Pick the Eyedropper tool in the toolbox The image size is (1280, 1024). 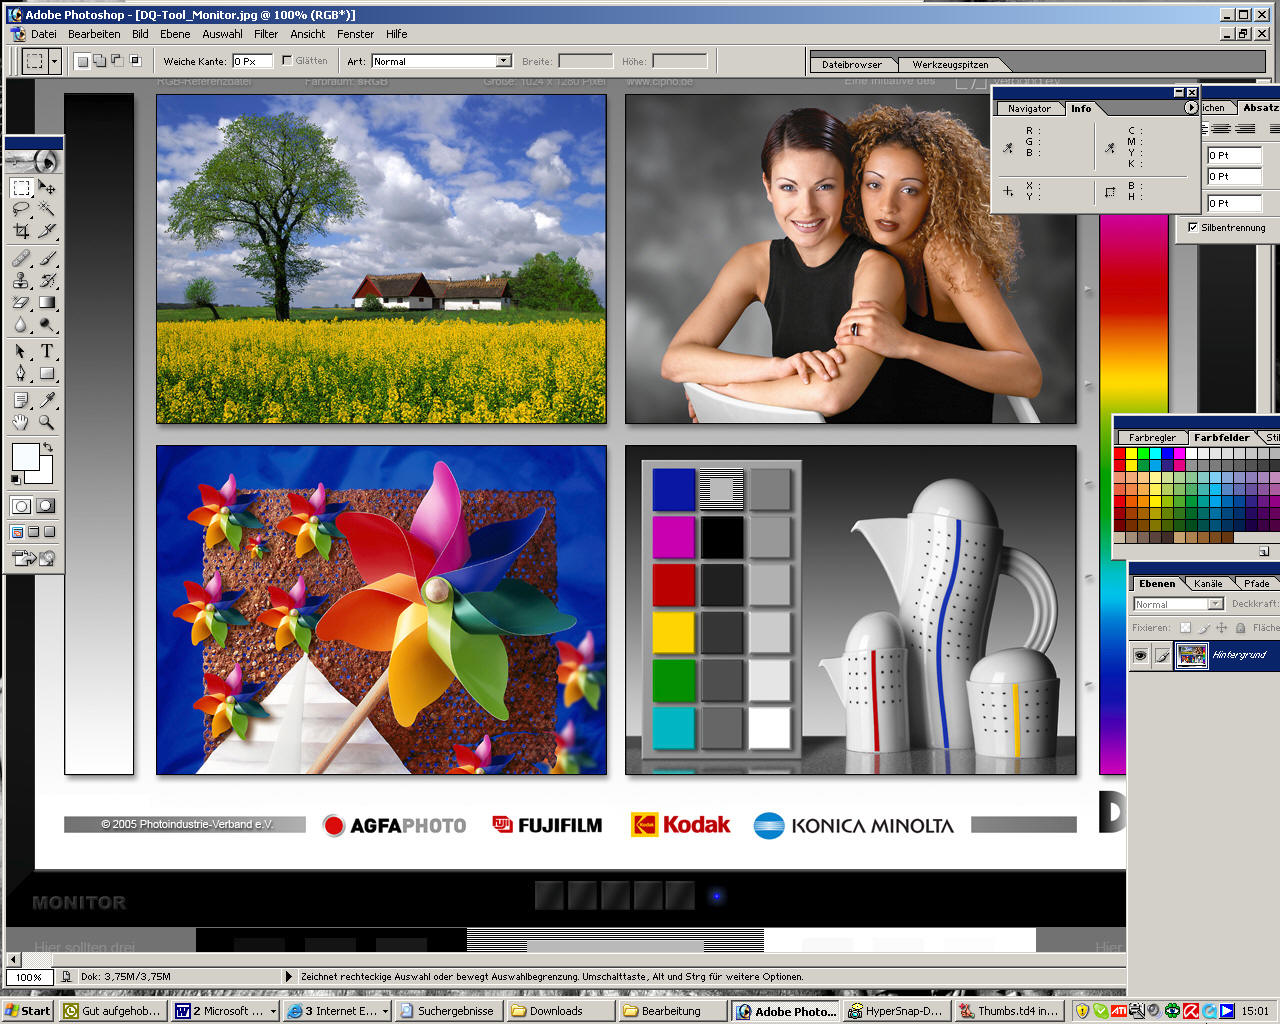coord(46,400)
